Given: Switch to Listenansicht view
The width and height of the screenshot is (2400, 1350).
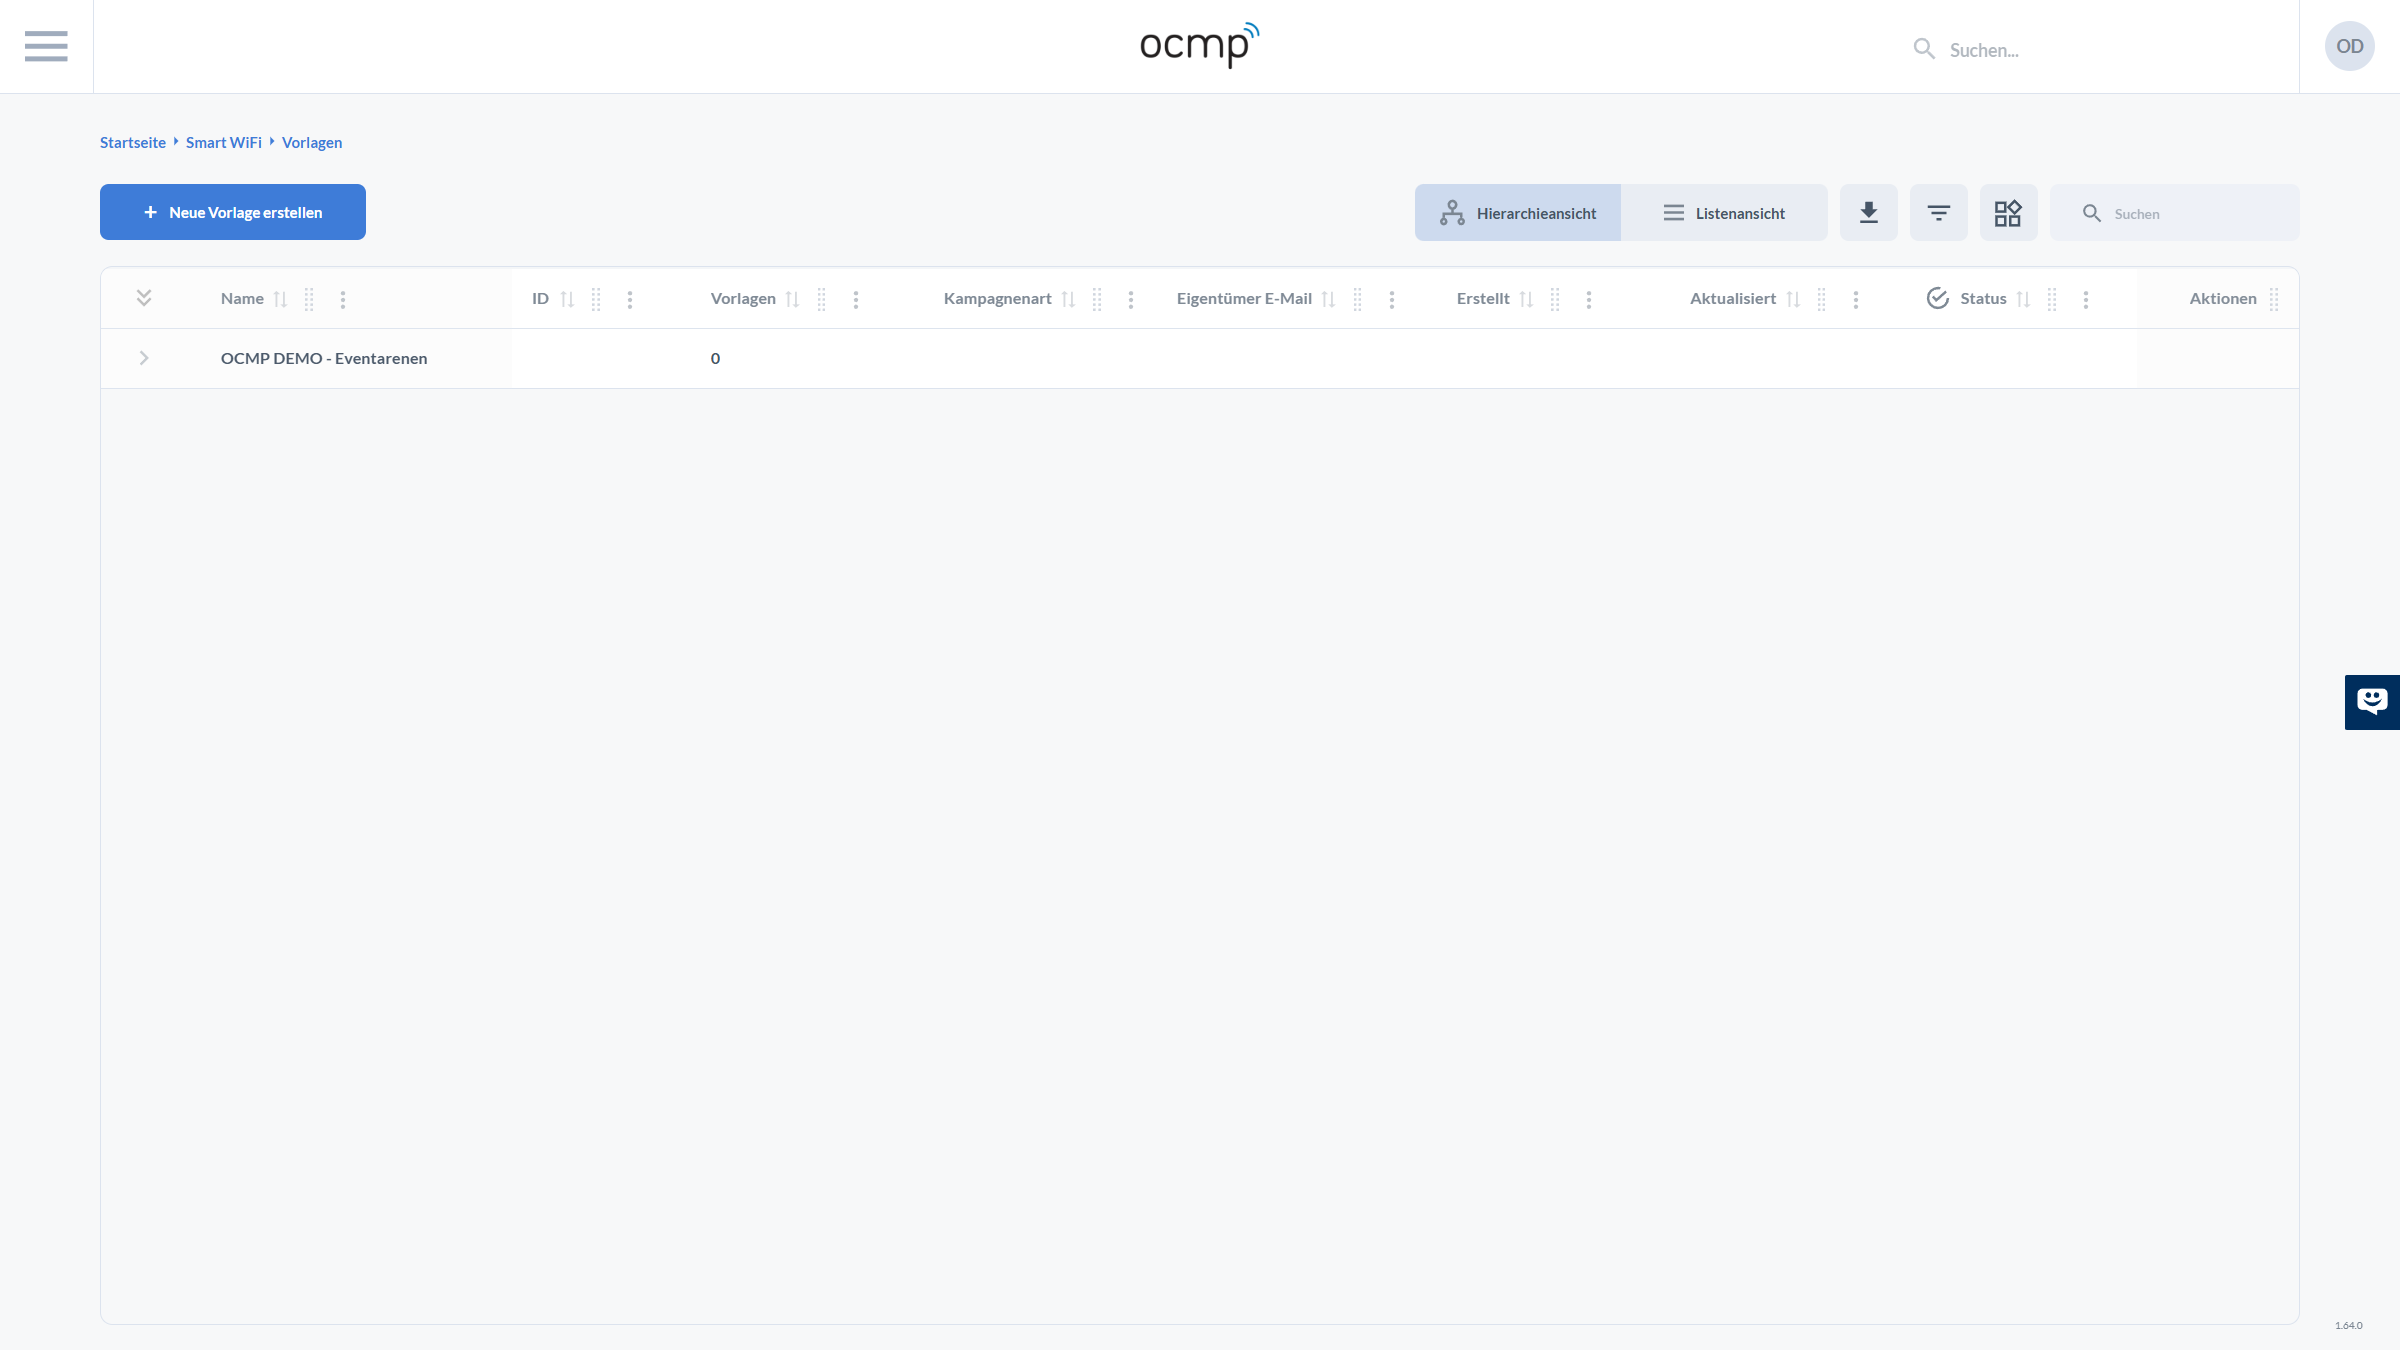Looking at the screenshot, I should [1724, 213].
